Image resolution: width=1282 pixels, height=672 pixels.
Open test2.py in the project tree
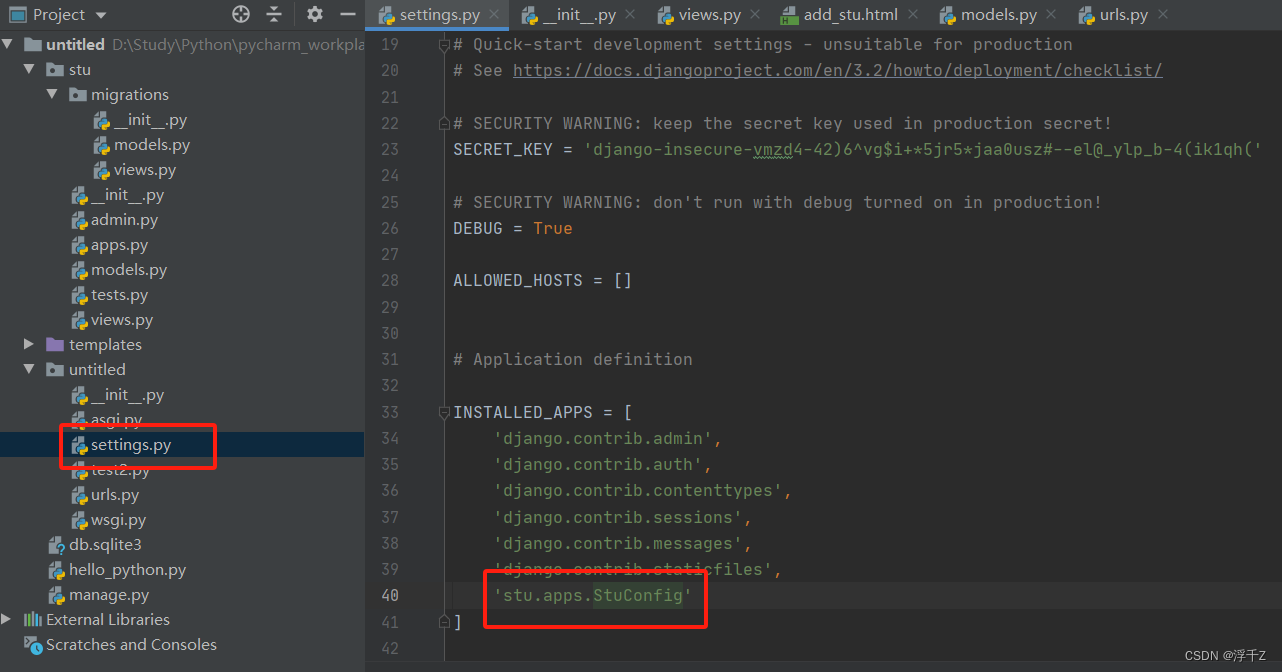coord(120,469)
